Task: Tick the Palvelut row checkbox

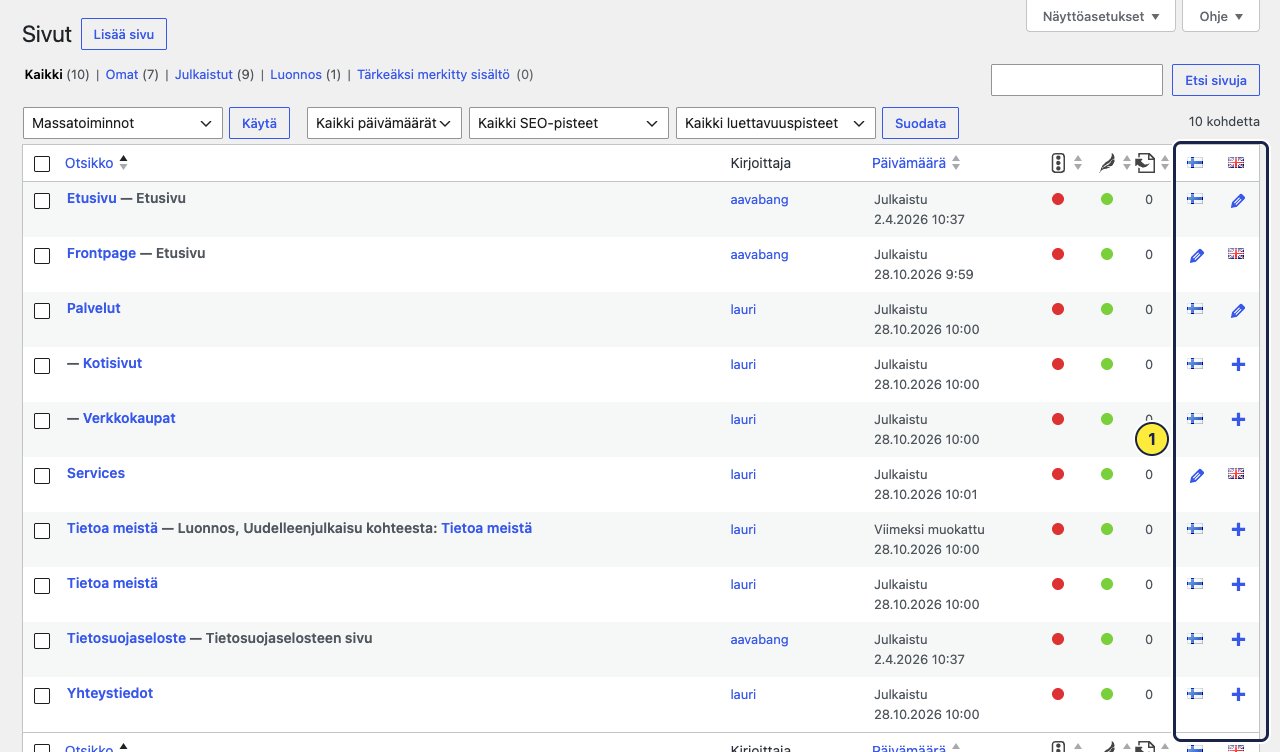Action: (42, 311)
